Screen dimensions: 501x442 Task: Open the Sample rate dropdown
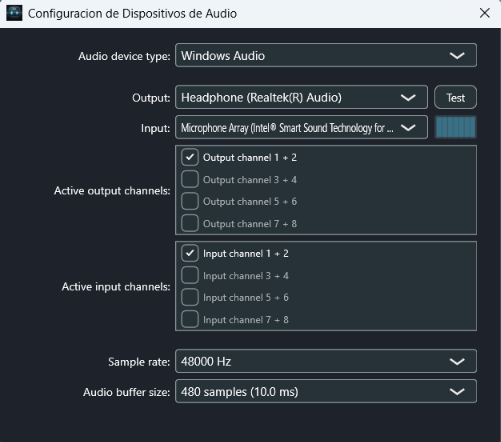[326, 361]
